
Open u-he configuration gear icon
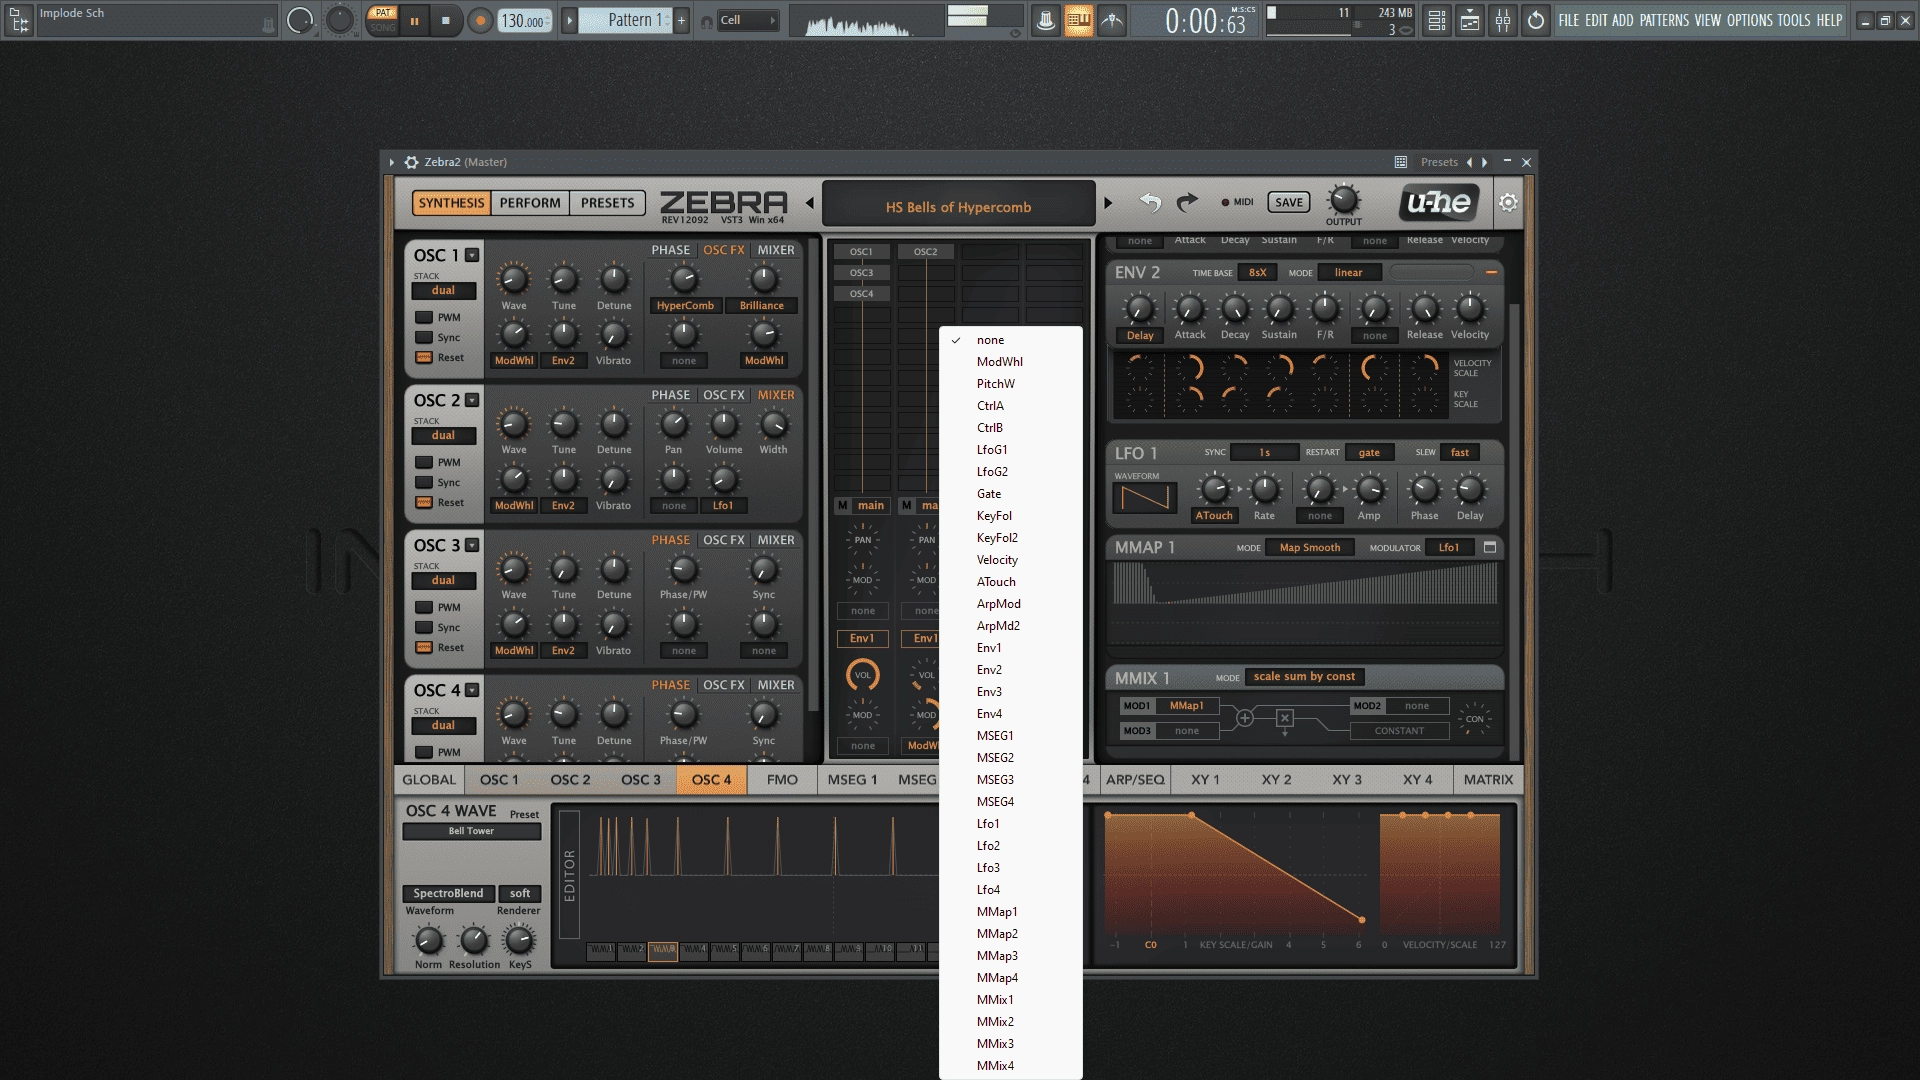(1508, 203)
